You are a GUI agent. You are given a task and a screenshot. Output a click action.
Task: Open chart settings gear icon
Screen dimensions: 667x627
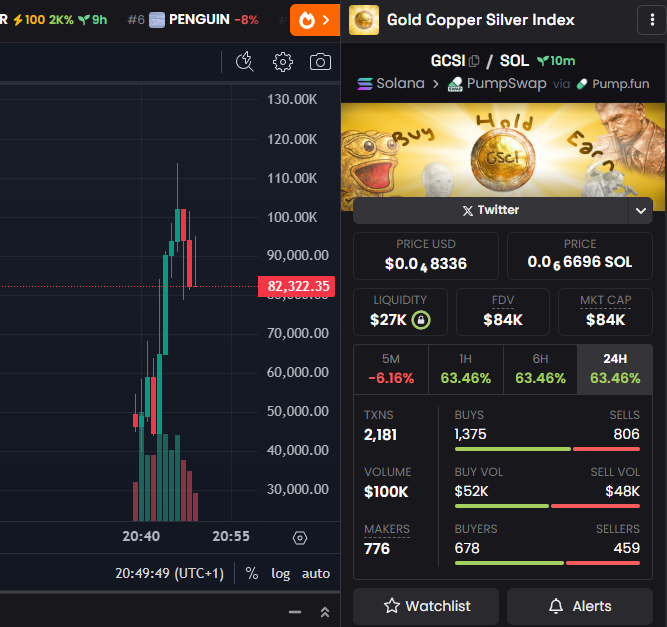coord(282,62)
